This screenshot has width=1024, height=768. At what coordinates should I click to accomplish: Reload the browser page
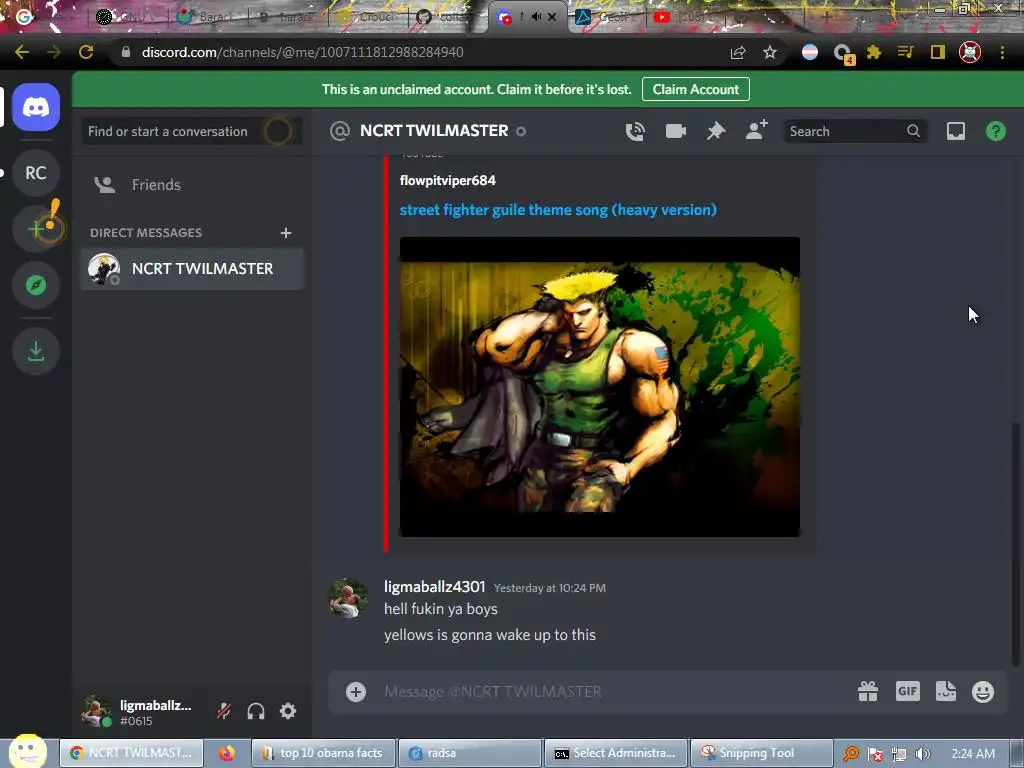click(86, 52)
